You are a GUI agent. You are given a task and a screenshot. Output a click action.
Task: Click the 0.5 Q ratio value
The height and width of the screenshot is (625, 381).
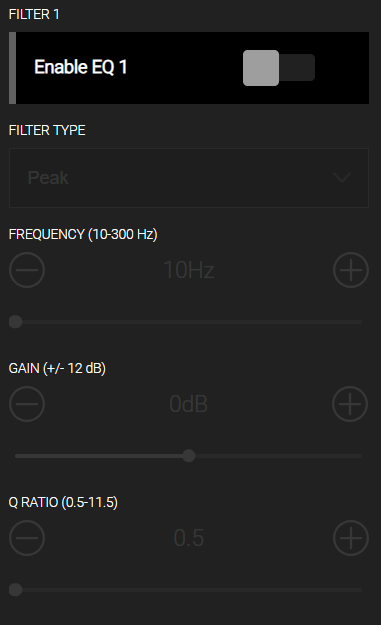(x=189, y=538)
